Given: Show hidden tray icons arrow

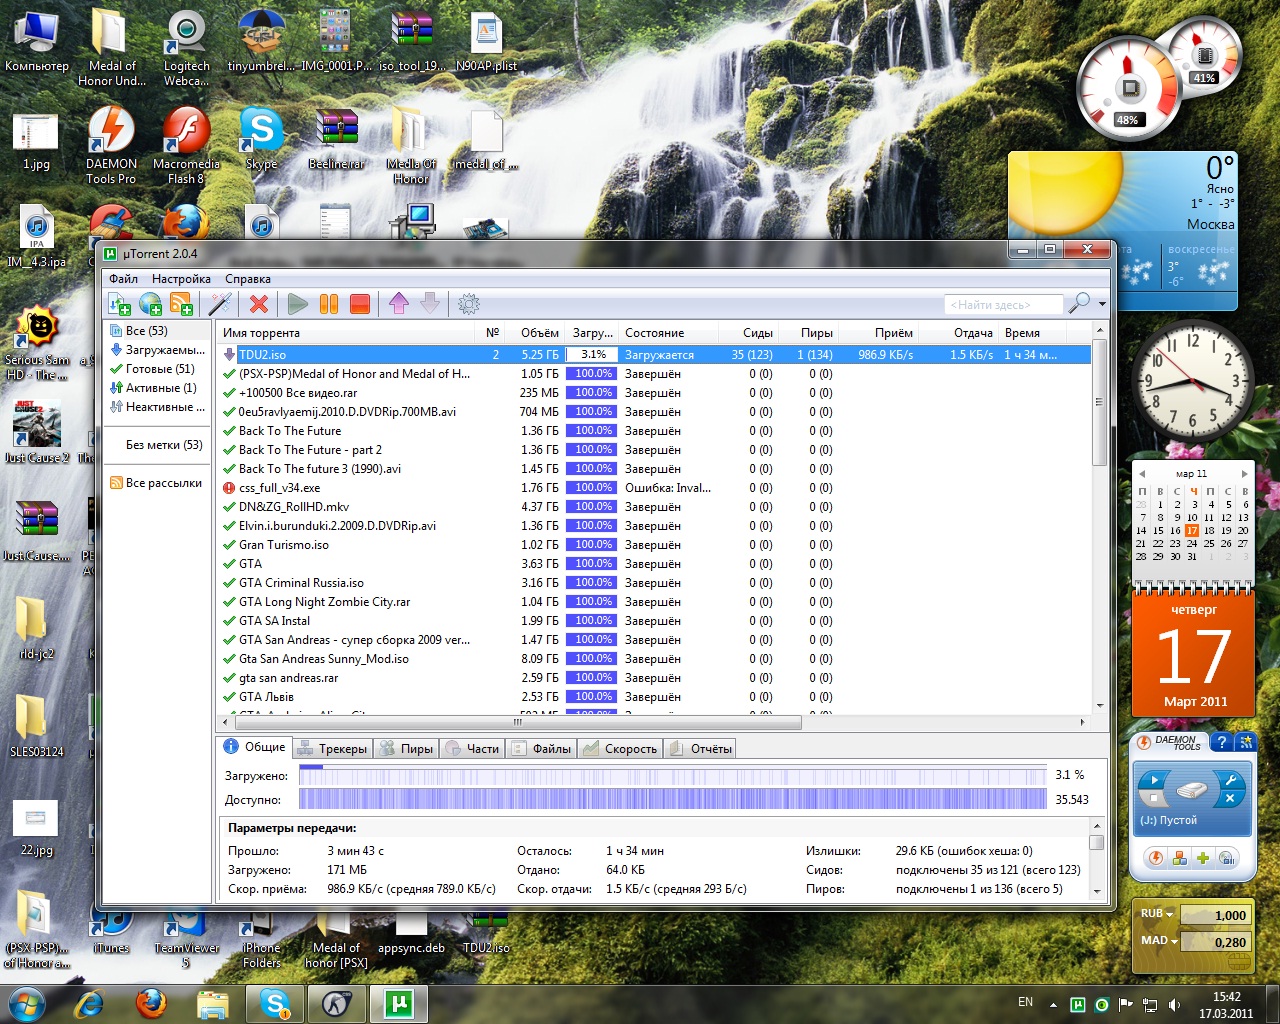Looking at the screenshot, I should (1052, 1004).
